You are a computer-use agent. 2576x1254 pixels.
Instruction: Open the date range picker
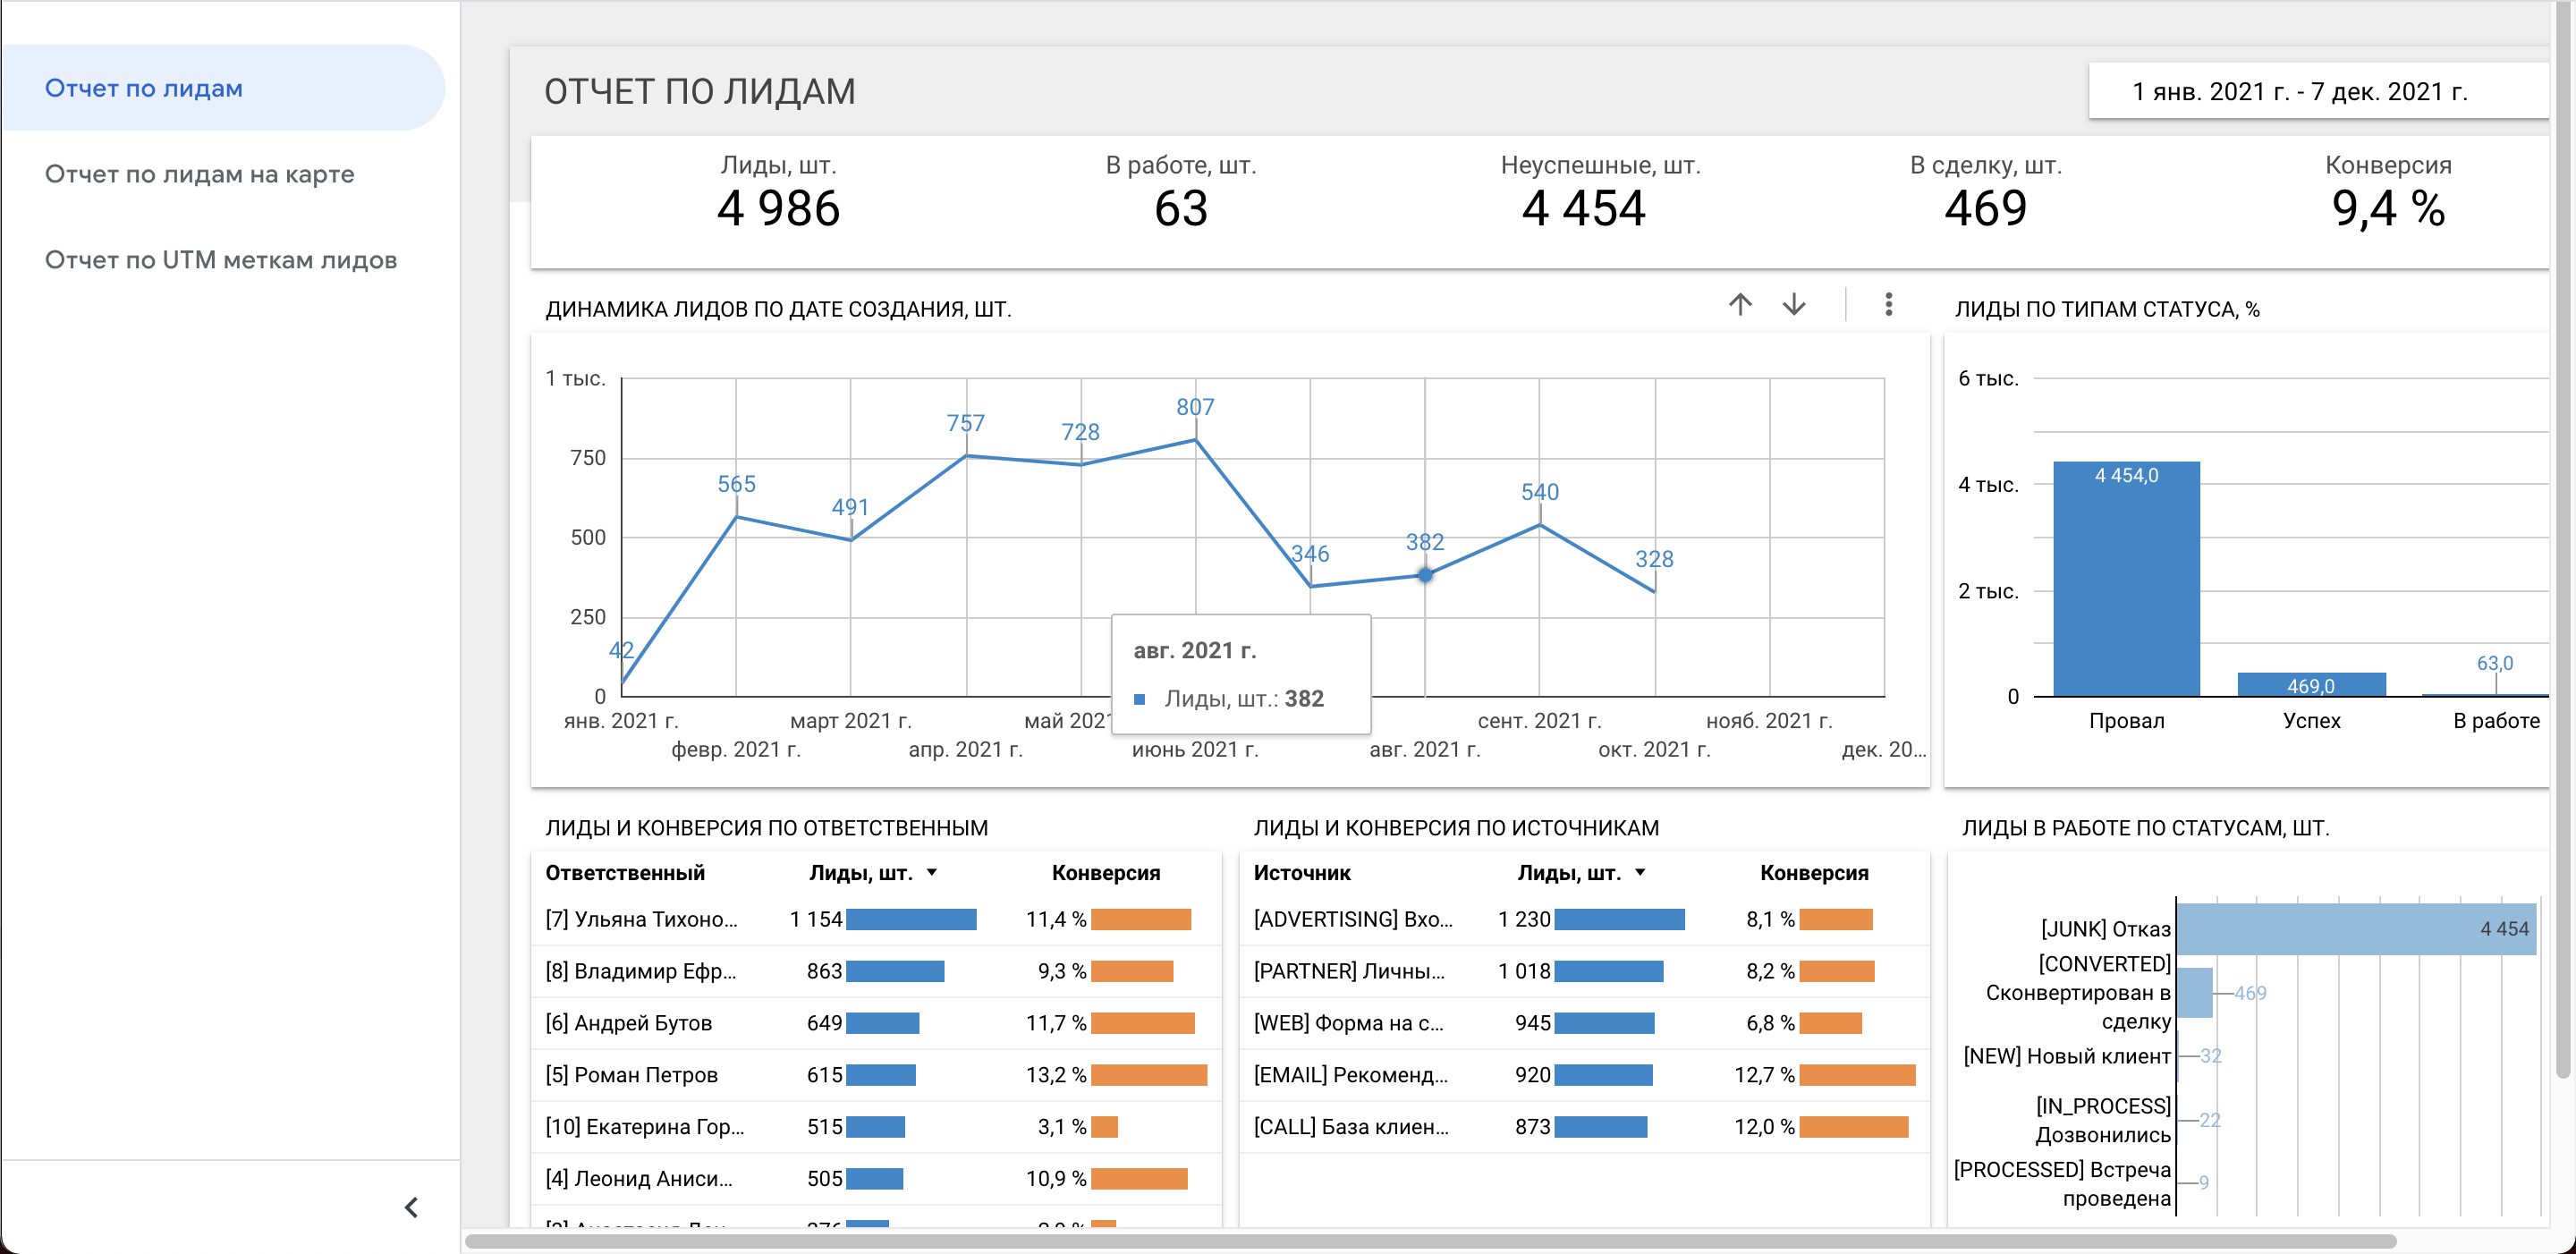point(2299,92)
